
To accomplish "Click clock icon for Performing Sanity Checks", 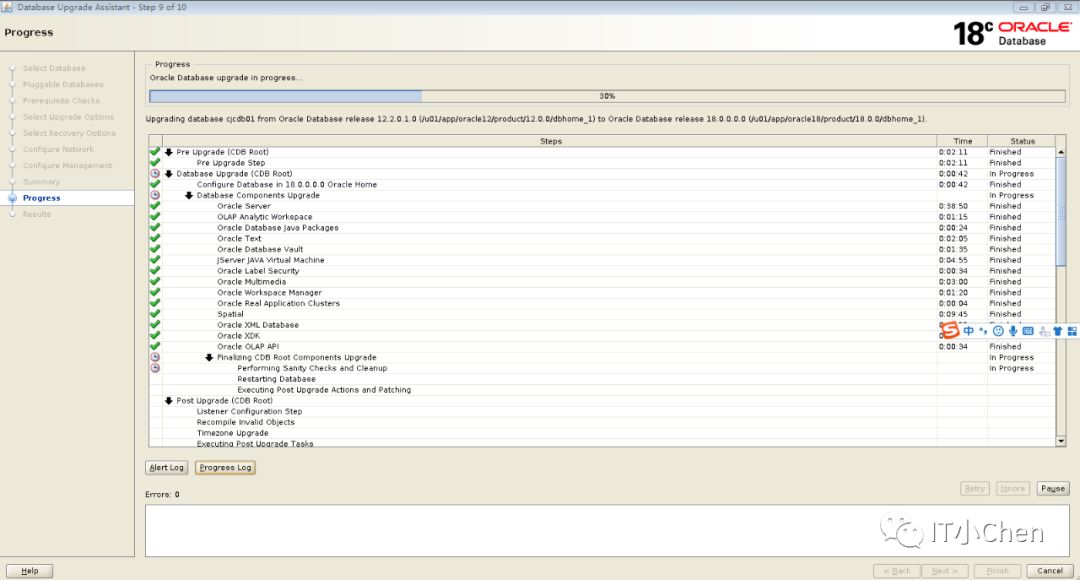I will tap(155, 368).
